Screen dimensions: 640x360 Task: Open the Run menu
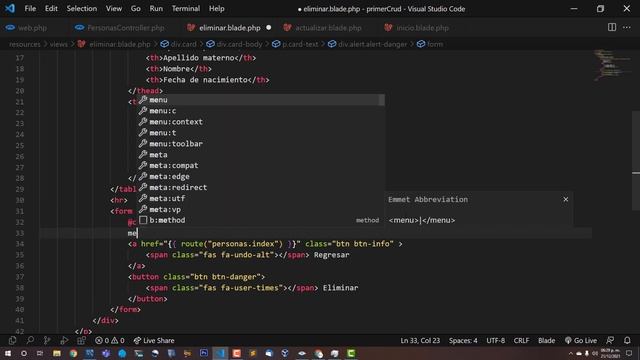coord(156,9)
